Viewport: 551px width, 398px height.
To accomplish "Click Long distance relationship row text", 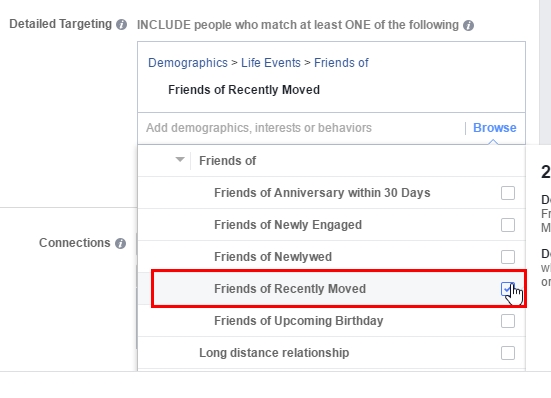I will (x=274, y=353).
